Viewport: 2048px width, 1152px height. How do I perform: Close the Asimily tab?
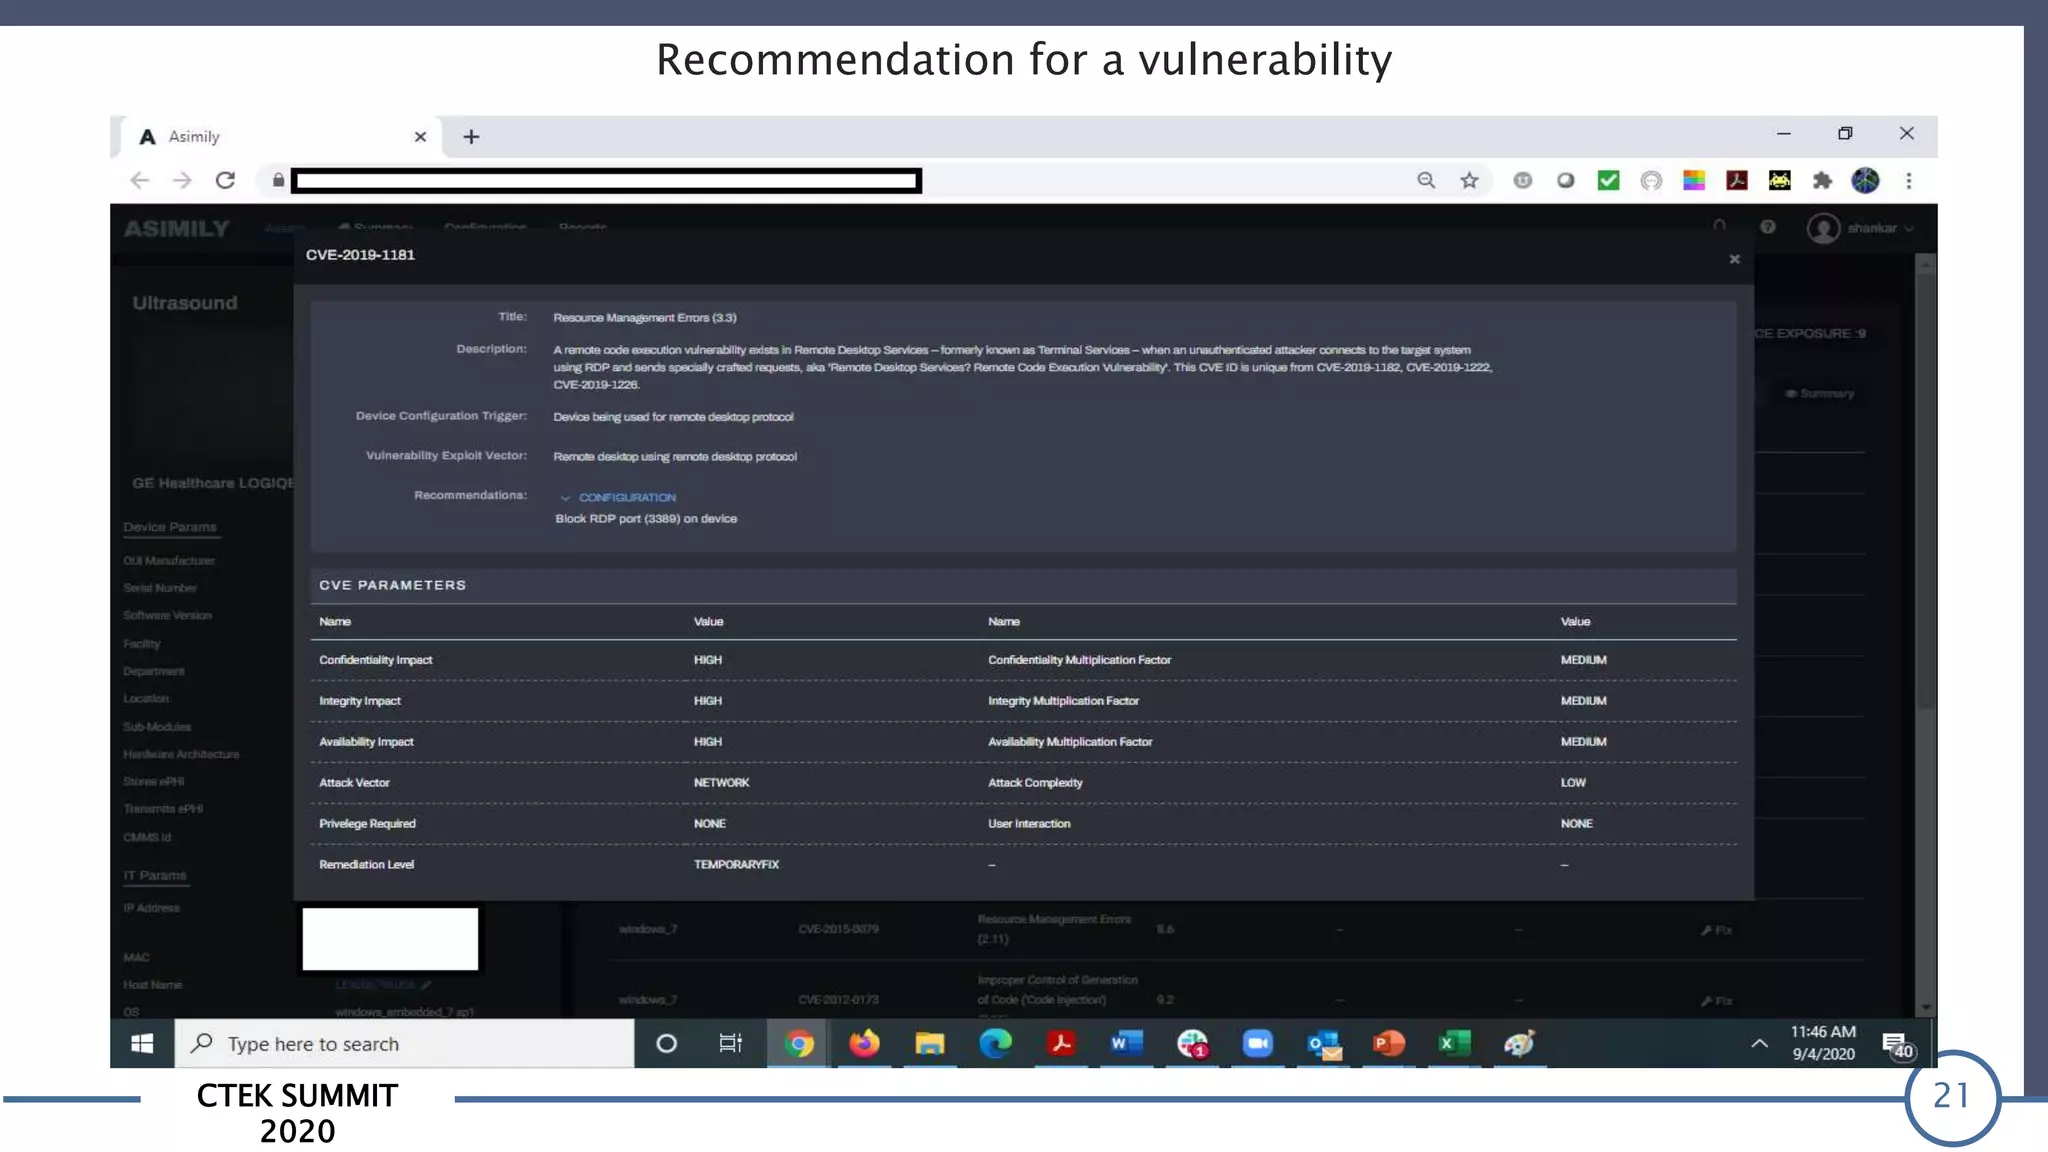pyautogui.click(x=420, y=137)
